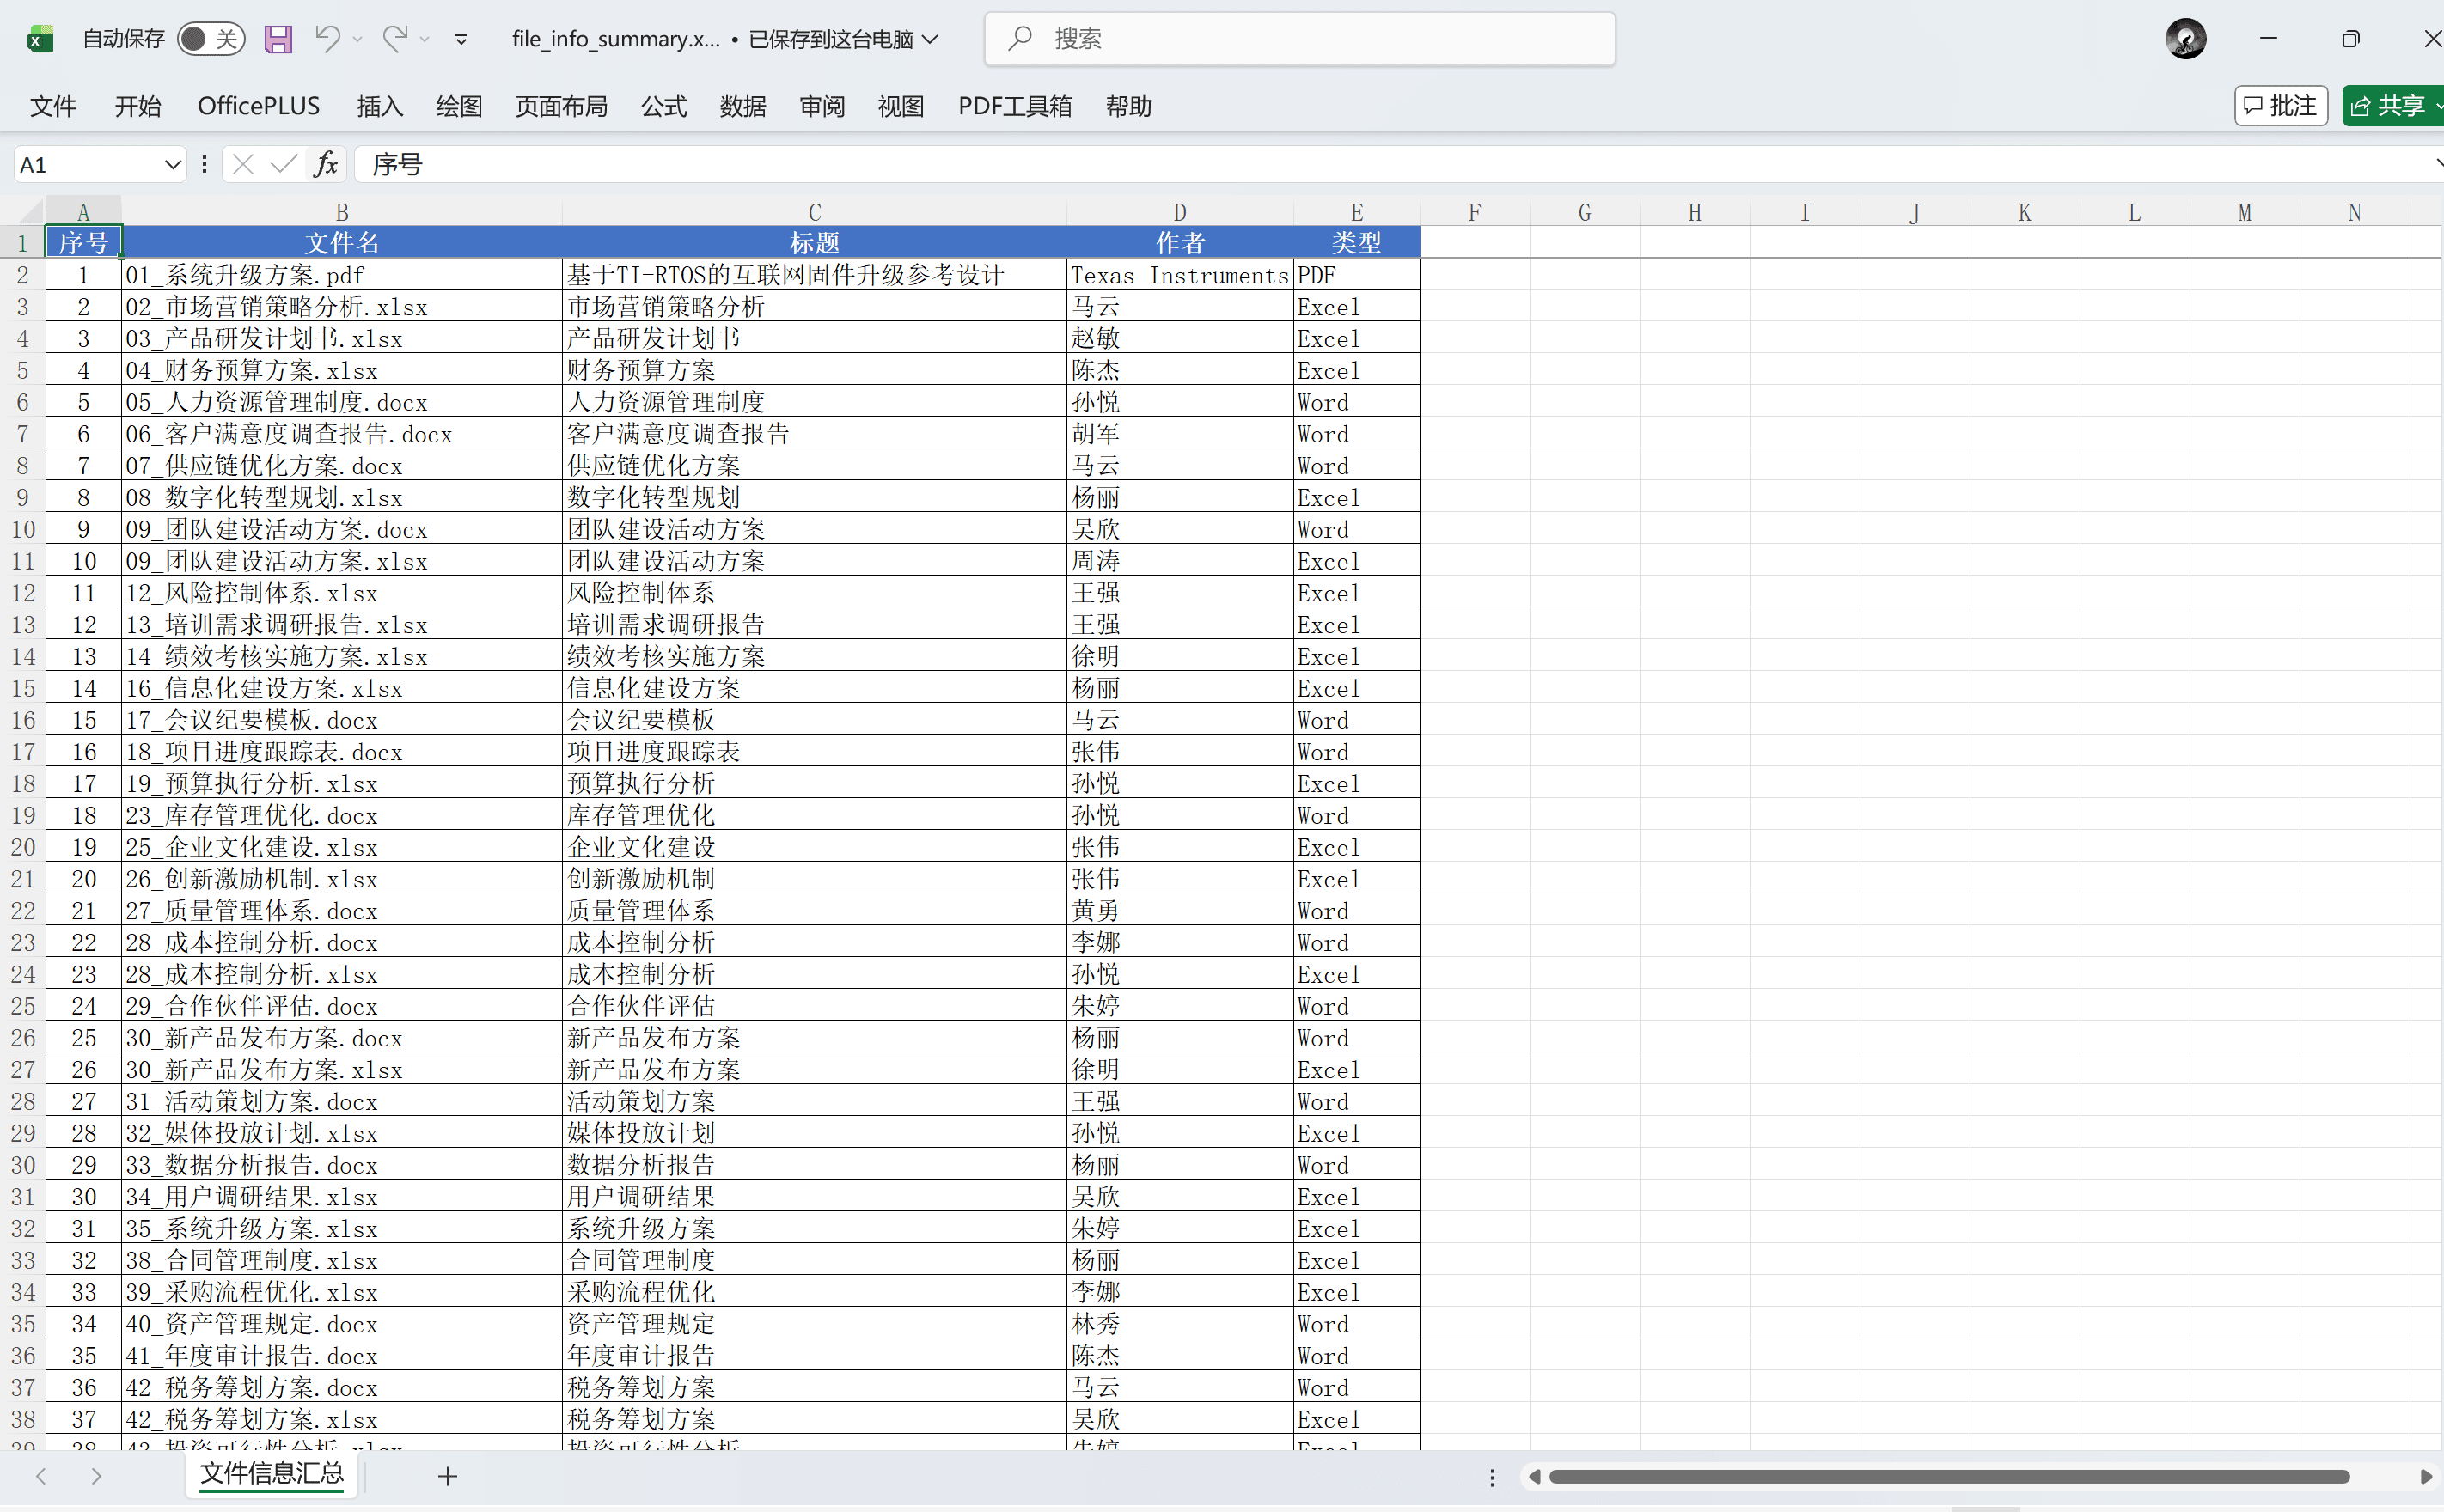Add a new sheet with plus icon
Screen dimensions: 2444x1512
point(447,1476)
